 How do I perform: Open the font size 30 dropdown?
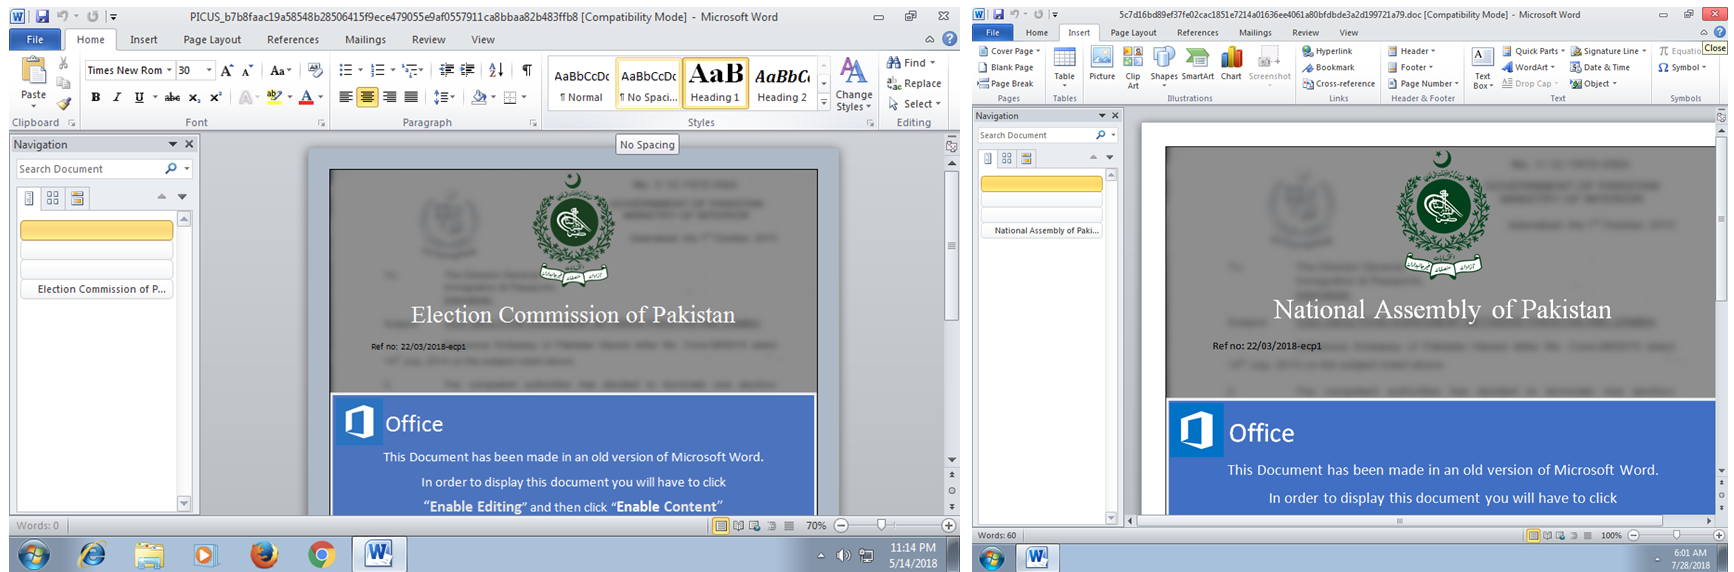(x=209, y=70)
